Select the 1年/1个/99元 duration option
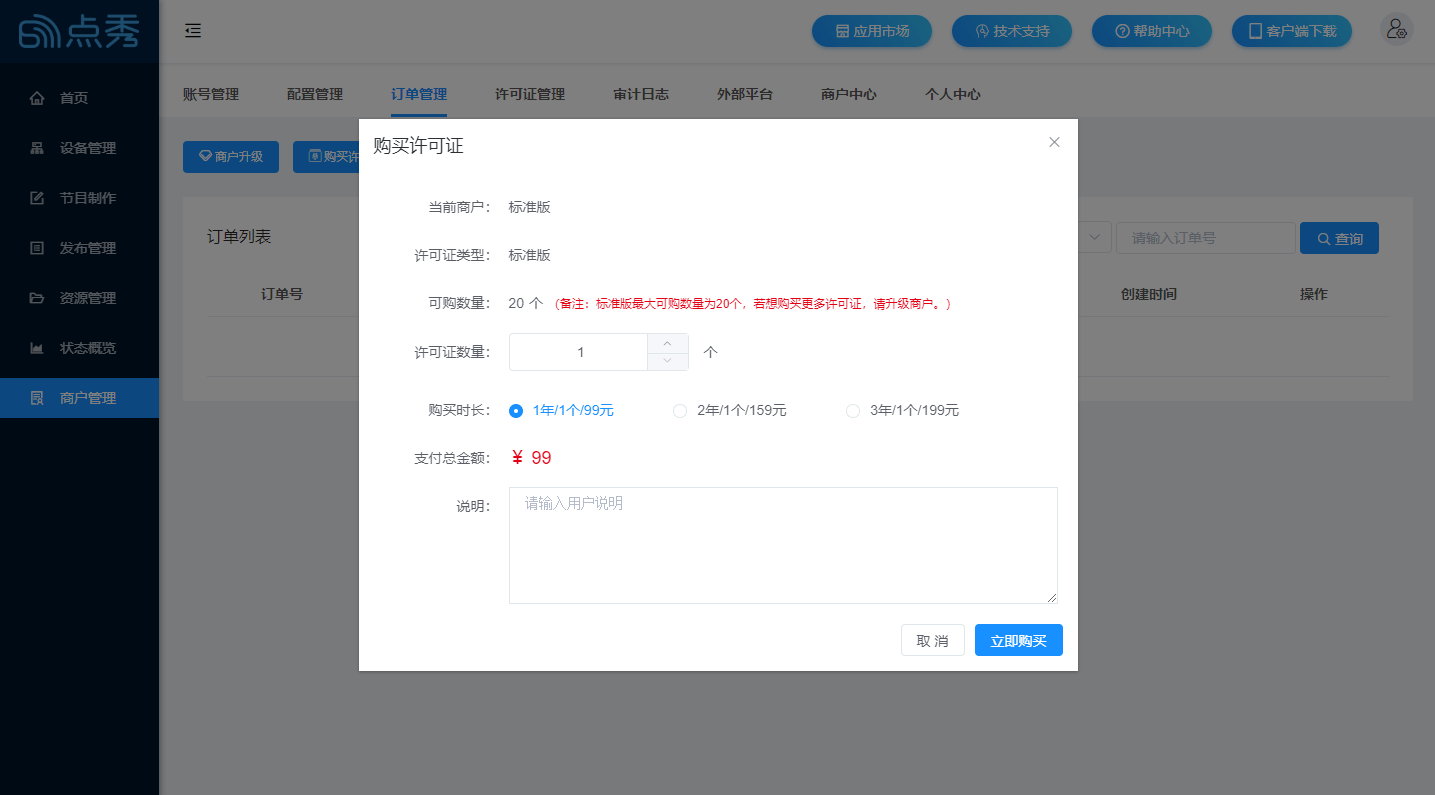 click(561, 410)
